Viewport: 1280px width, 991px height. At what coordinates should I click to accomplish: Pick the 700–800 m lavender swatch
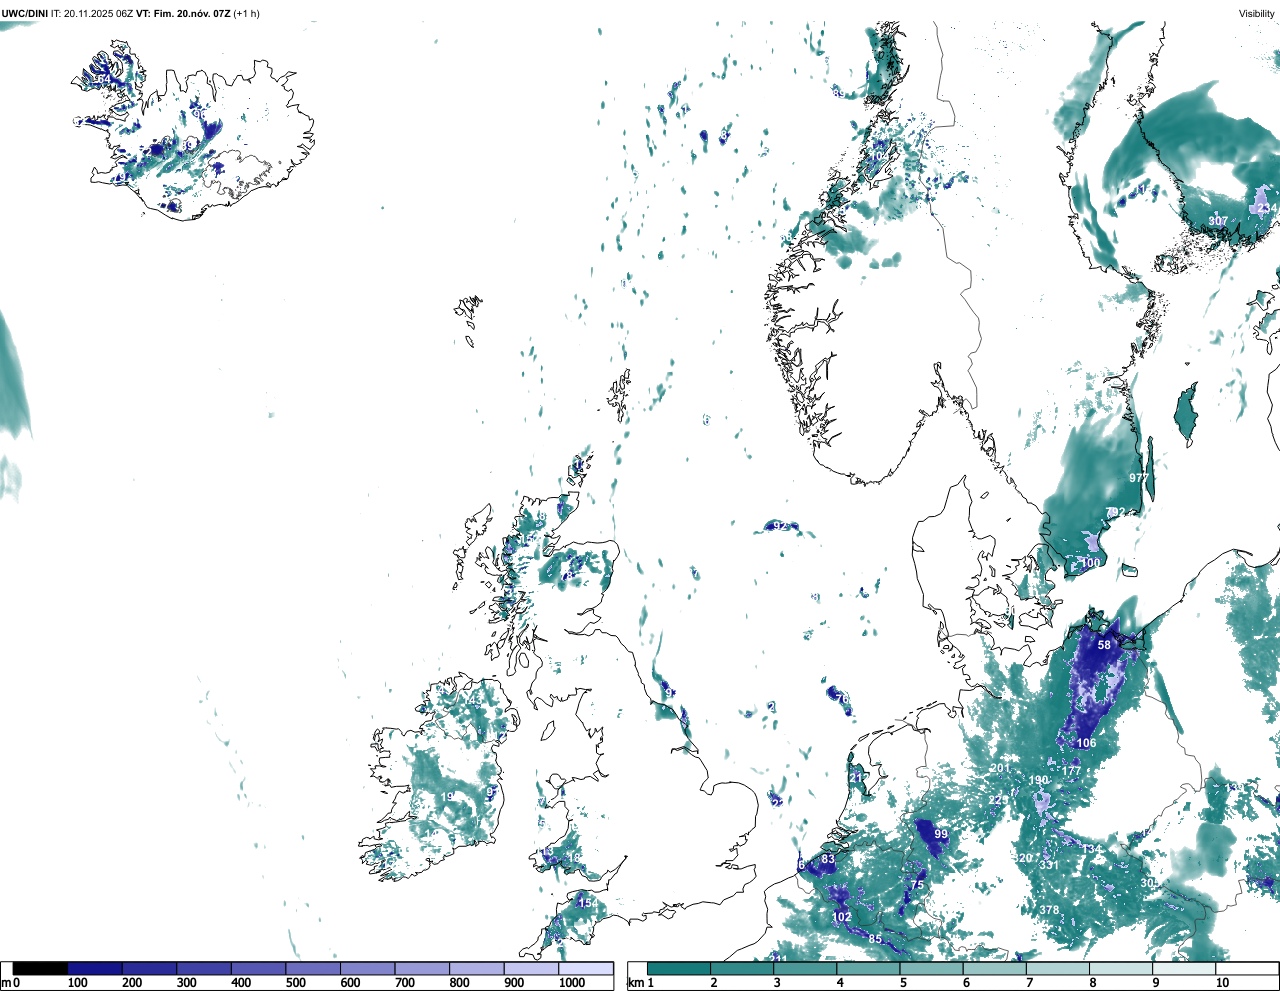click(422, 968)
